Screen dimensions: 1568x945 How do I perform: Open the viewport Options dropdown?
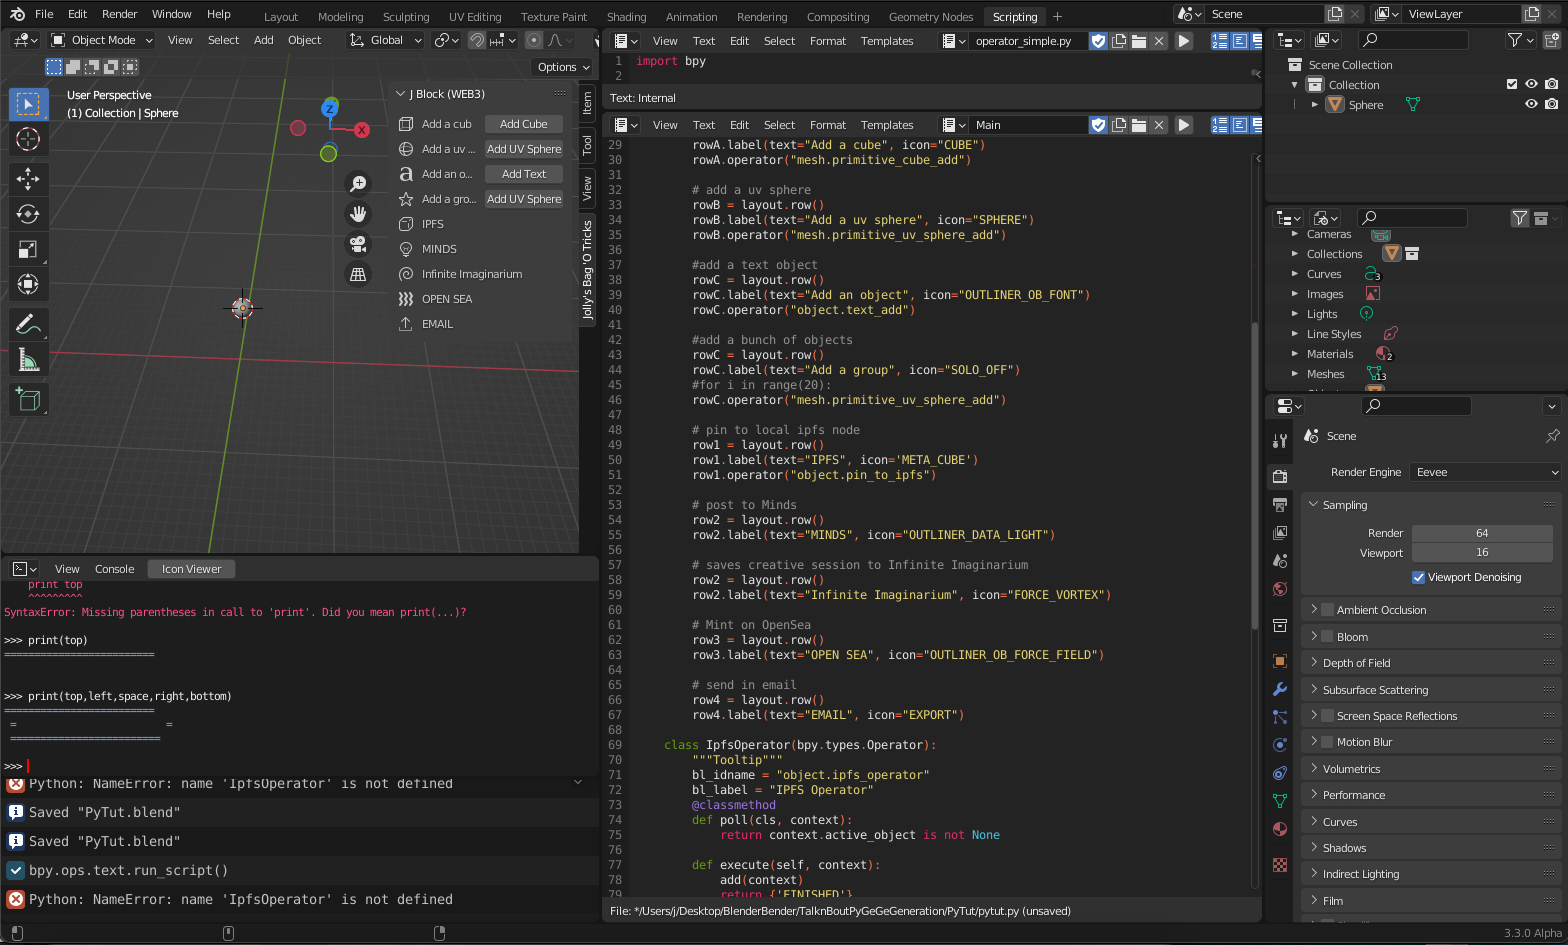[562, 67]
